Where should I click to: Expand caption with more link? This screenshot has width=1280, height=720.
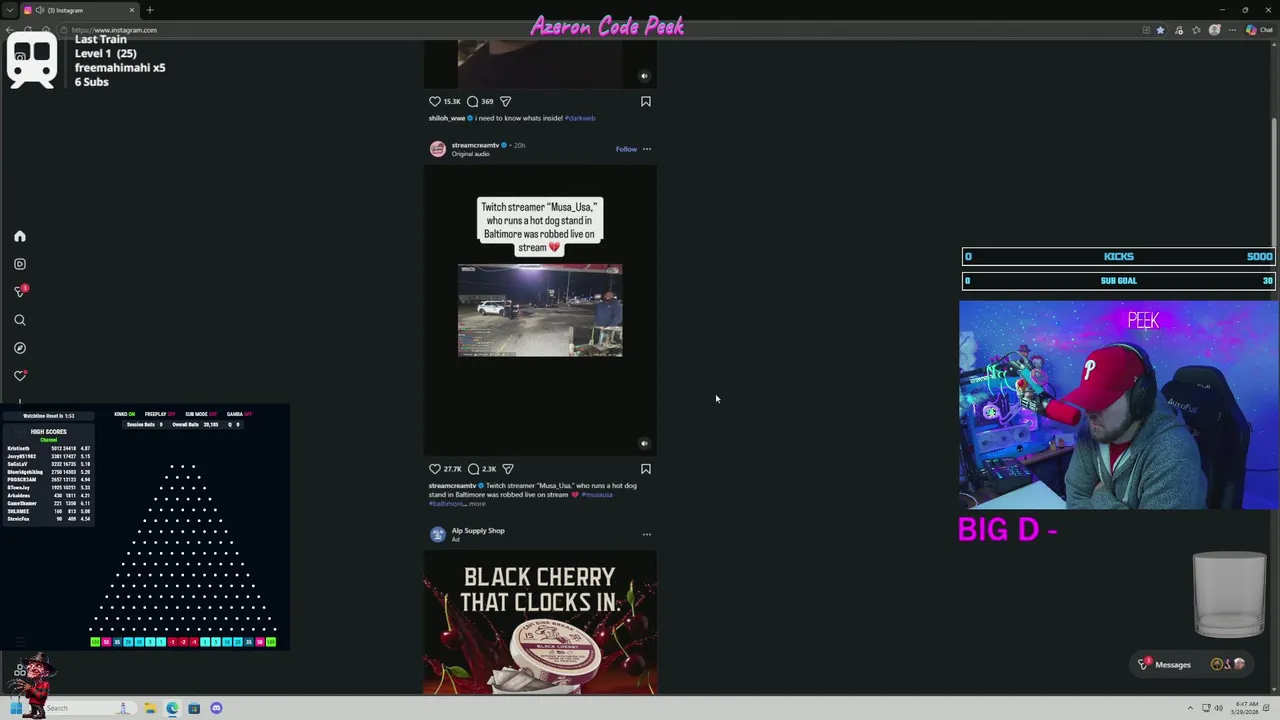[x=477, y=503]
